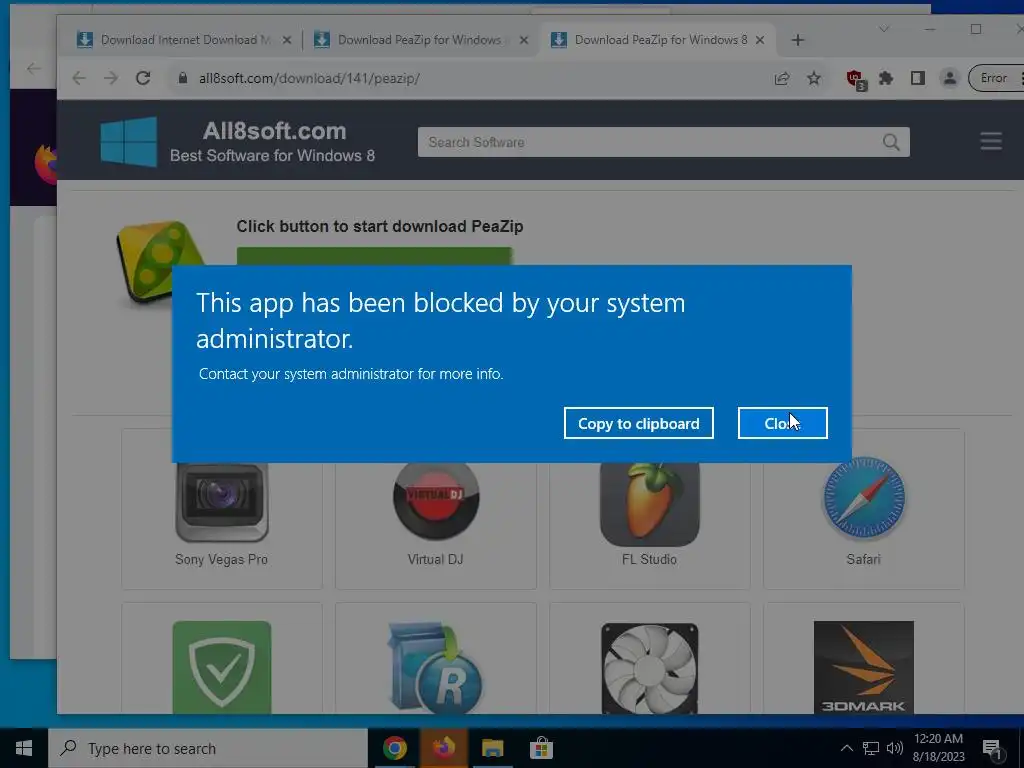Close the middle PeaZip tab

click(x=524, y=40)
